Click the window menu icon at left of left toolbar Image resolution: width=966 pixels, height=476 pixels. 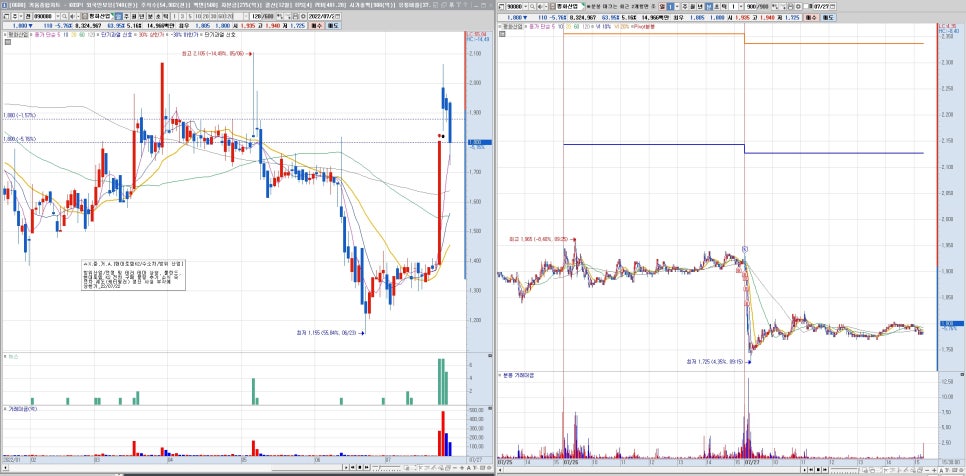point(6,17)
